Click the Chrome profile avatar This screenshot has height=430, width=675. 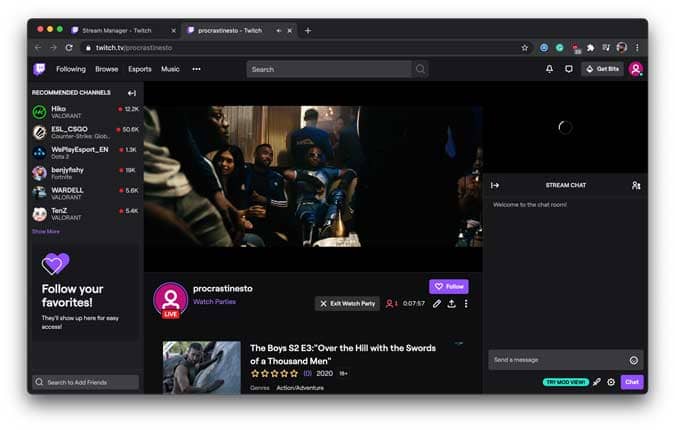(621, 47)
